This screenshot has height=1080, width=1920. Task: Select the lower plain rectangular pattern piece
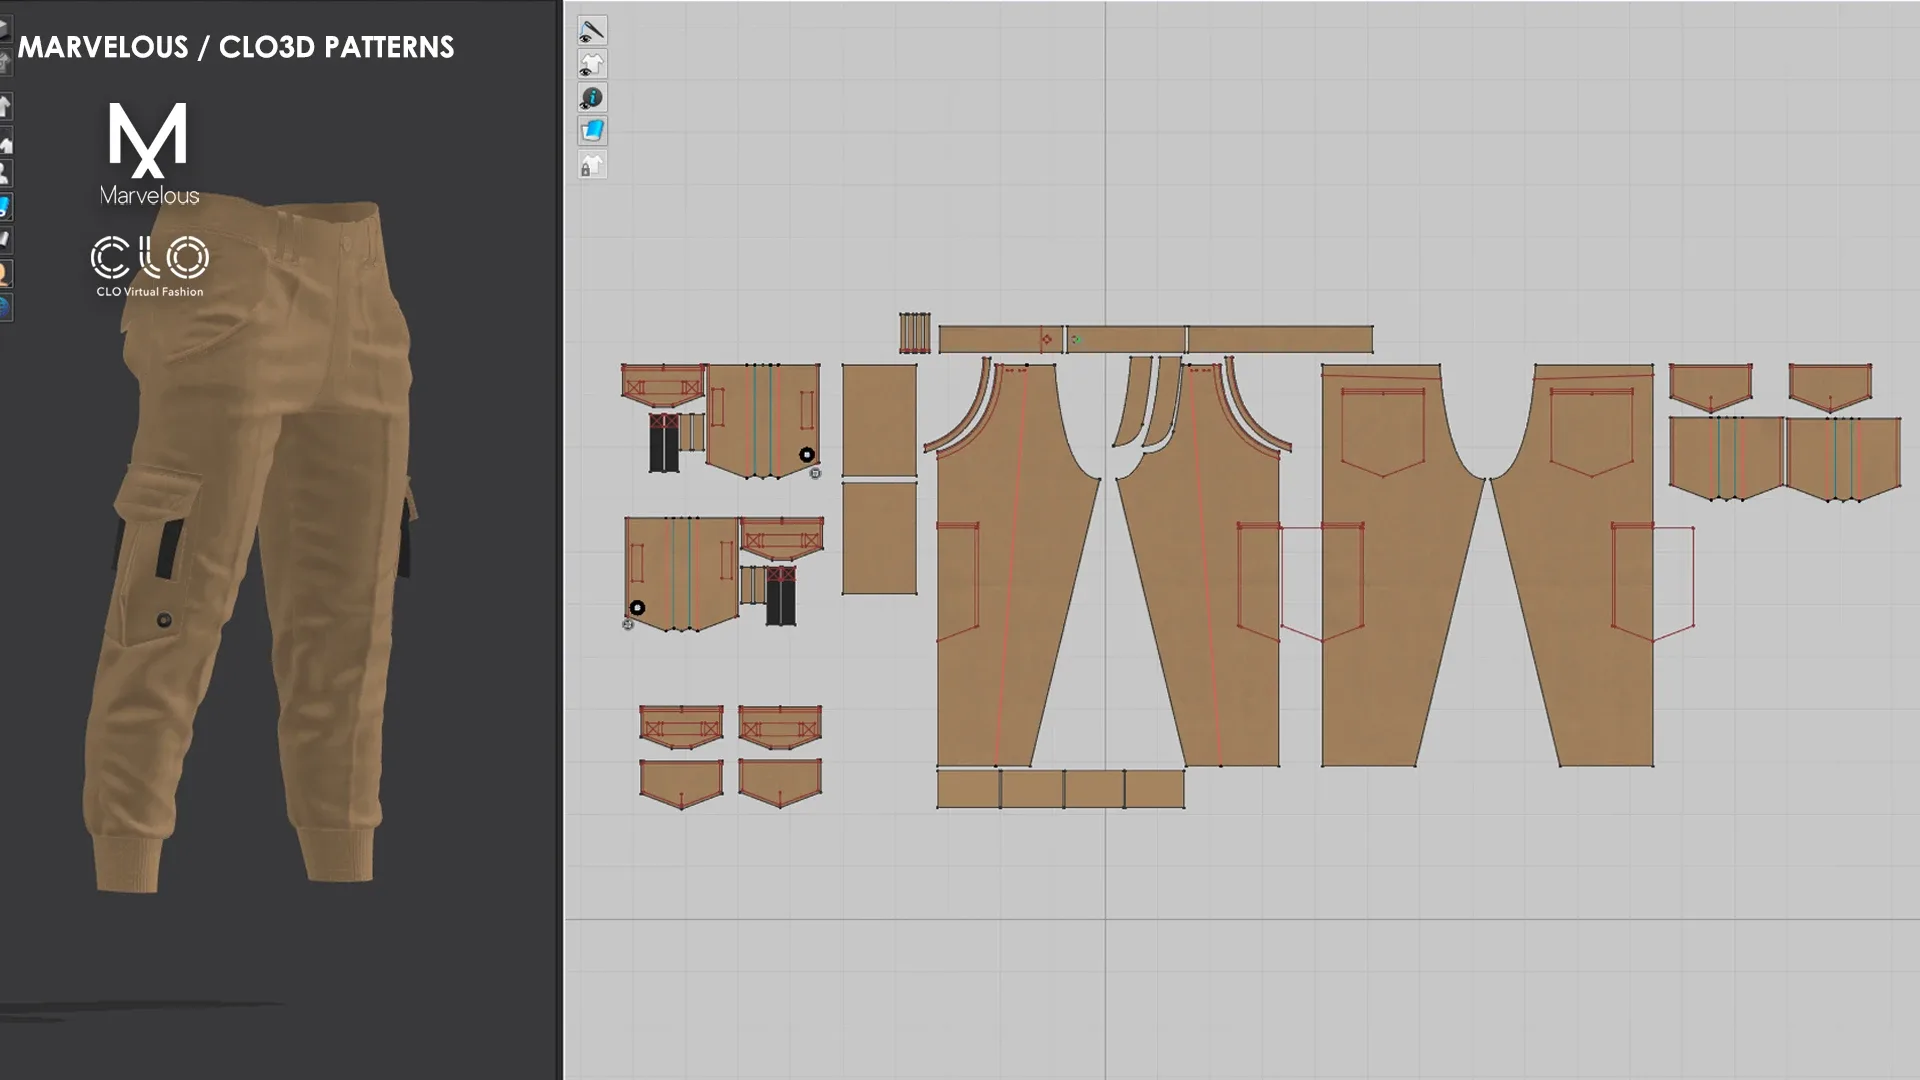click(x=879, y=538)
